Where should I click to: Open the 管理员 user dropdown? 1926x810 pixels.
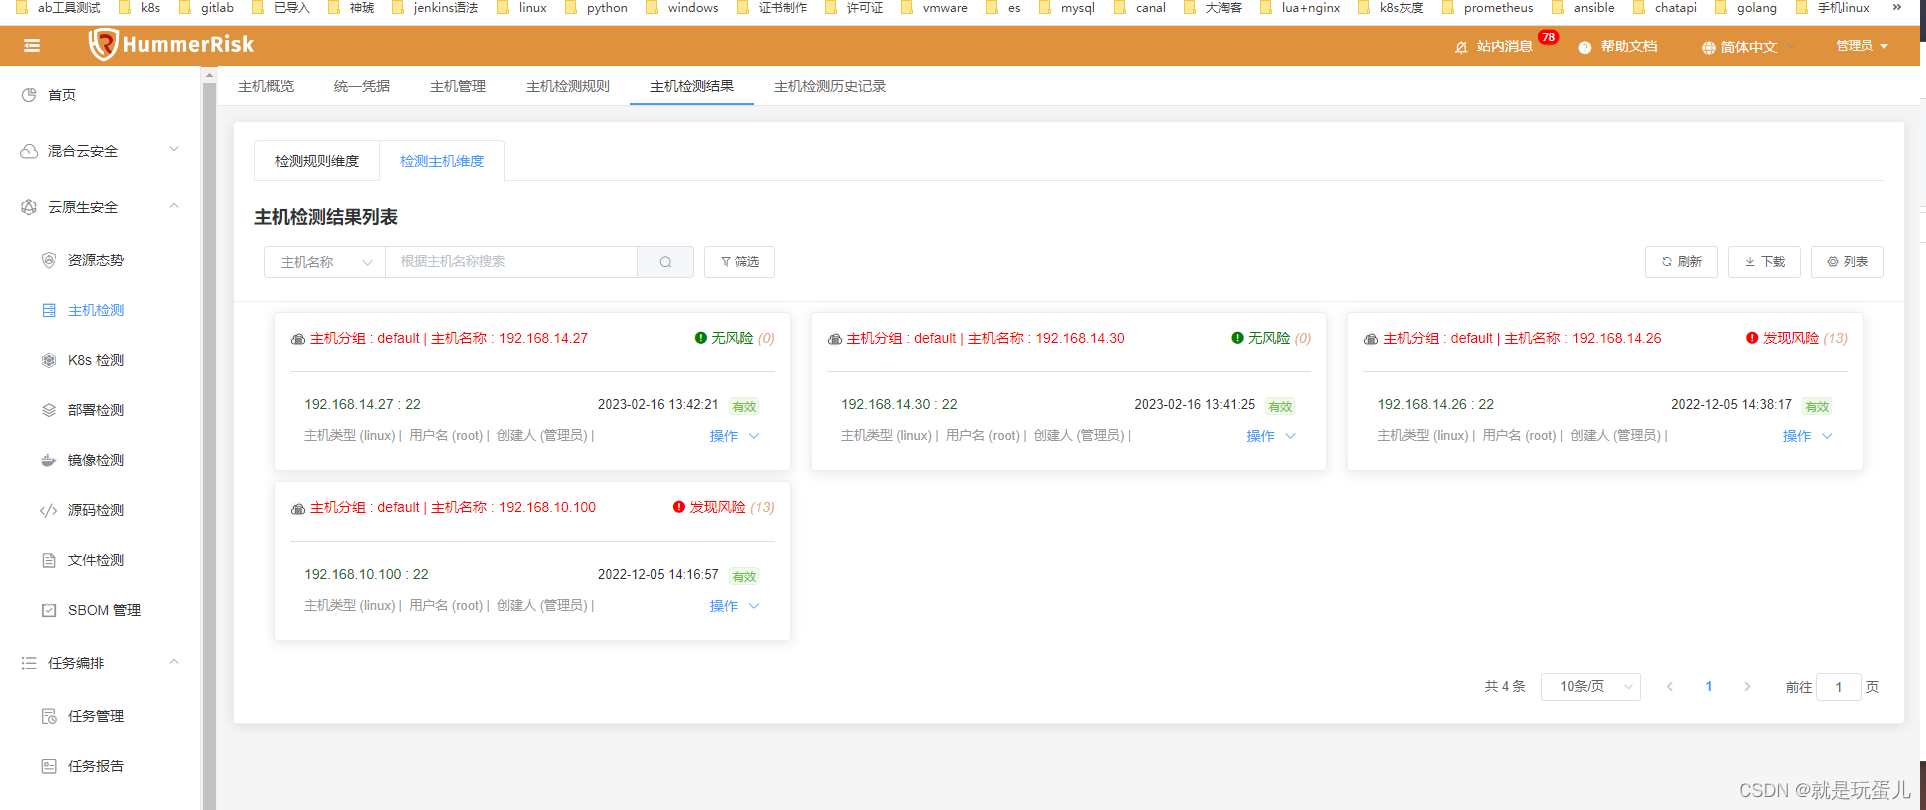coord(1862,46)
